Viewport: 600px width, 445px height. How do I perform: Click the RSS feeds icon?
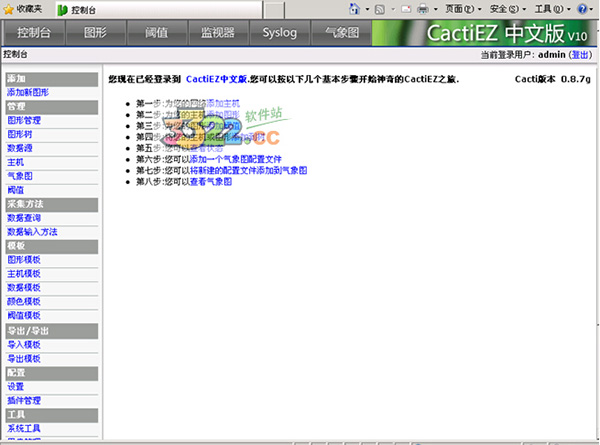coord(379,9)
